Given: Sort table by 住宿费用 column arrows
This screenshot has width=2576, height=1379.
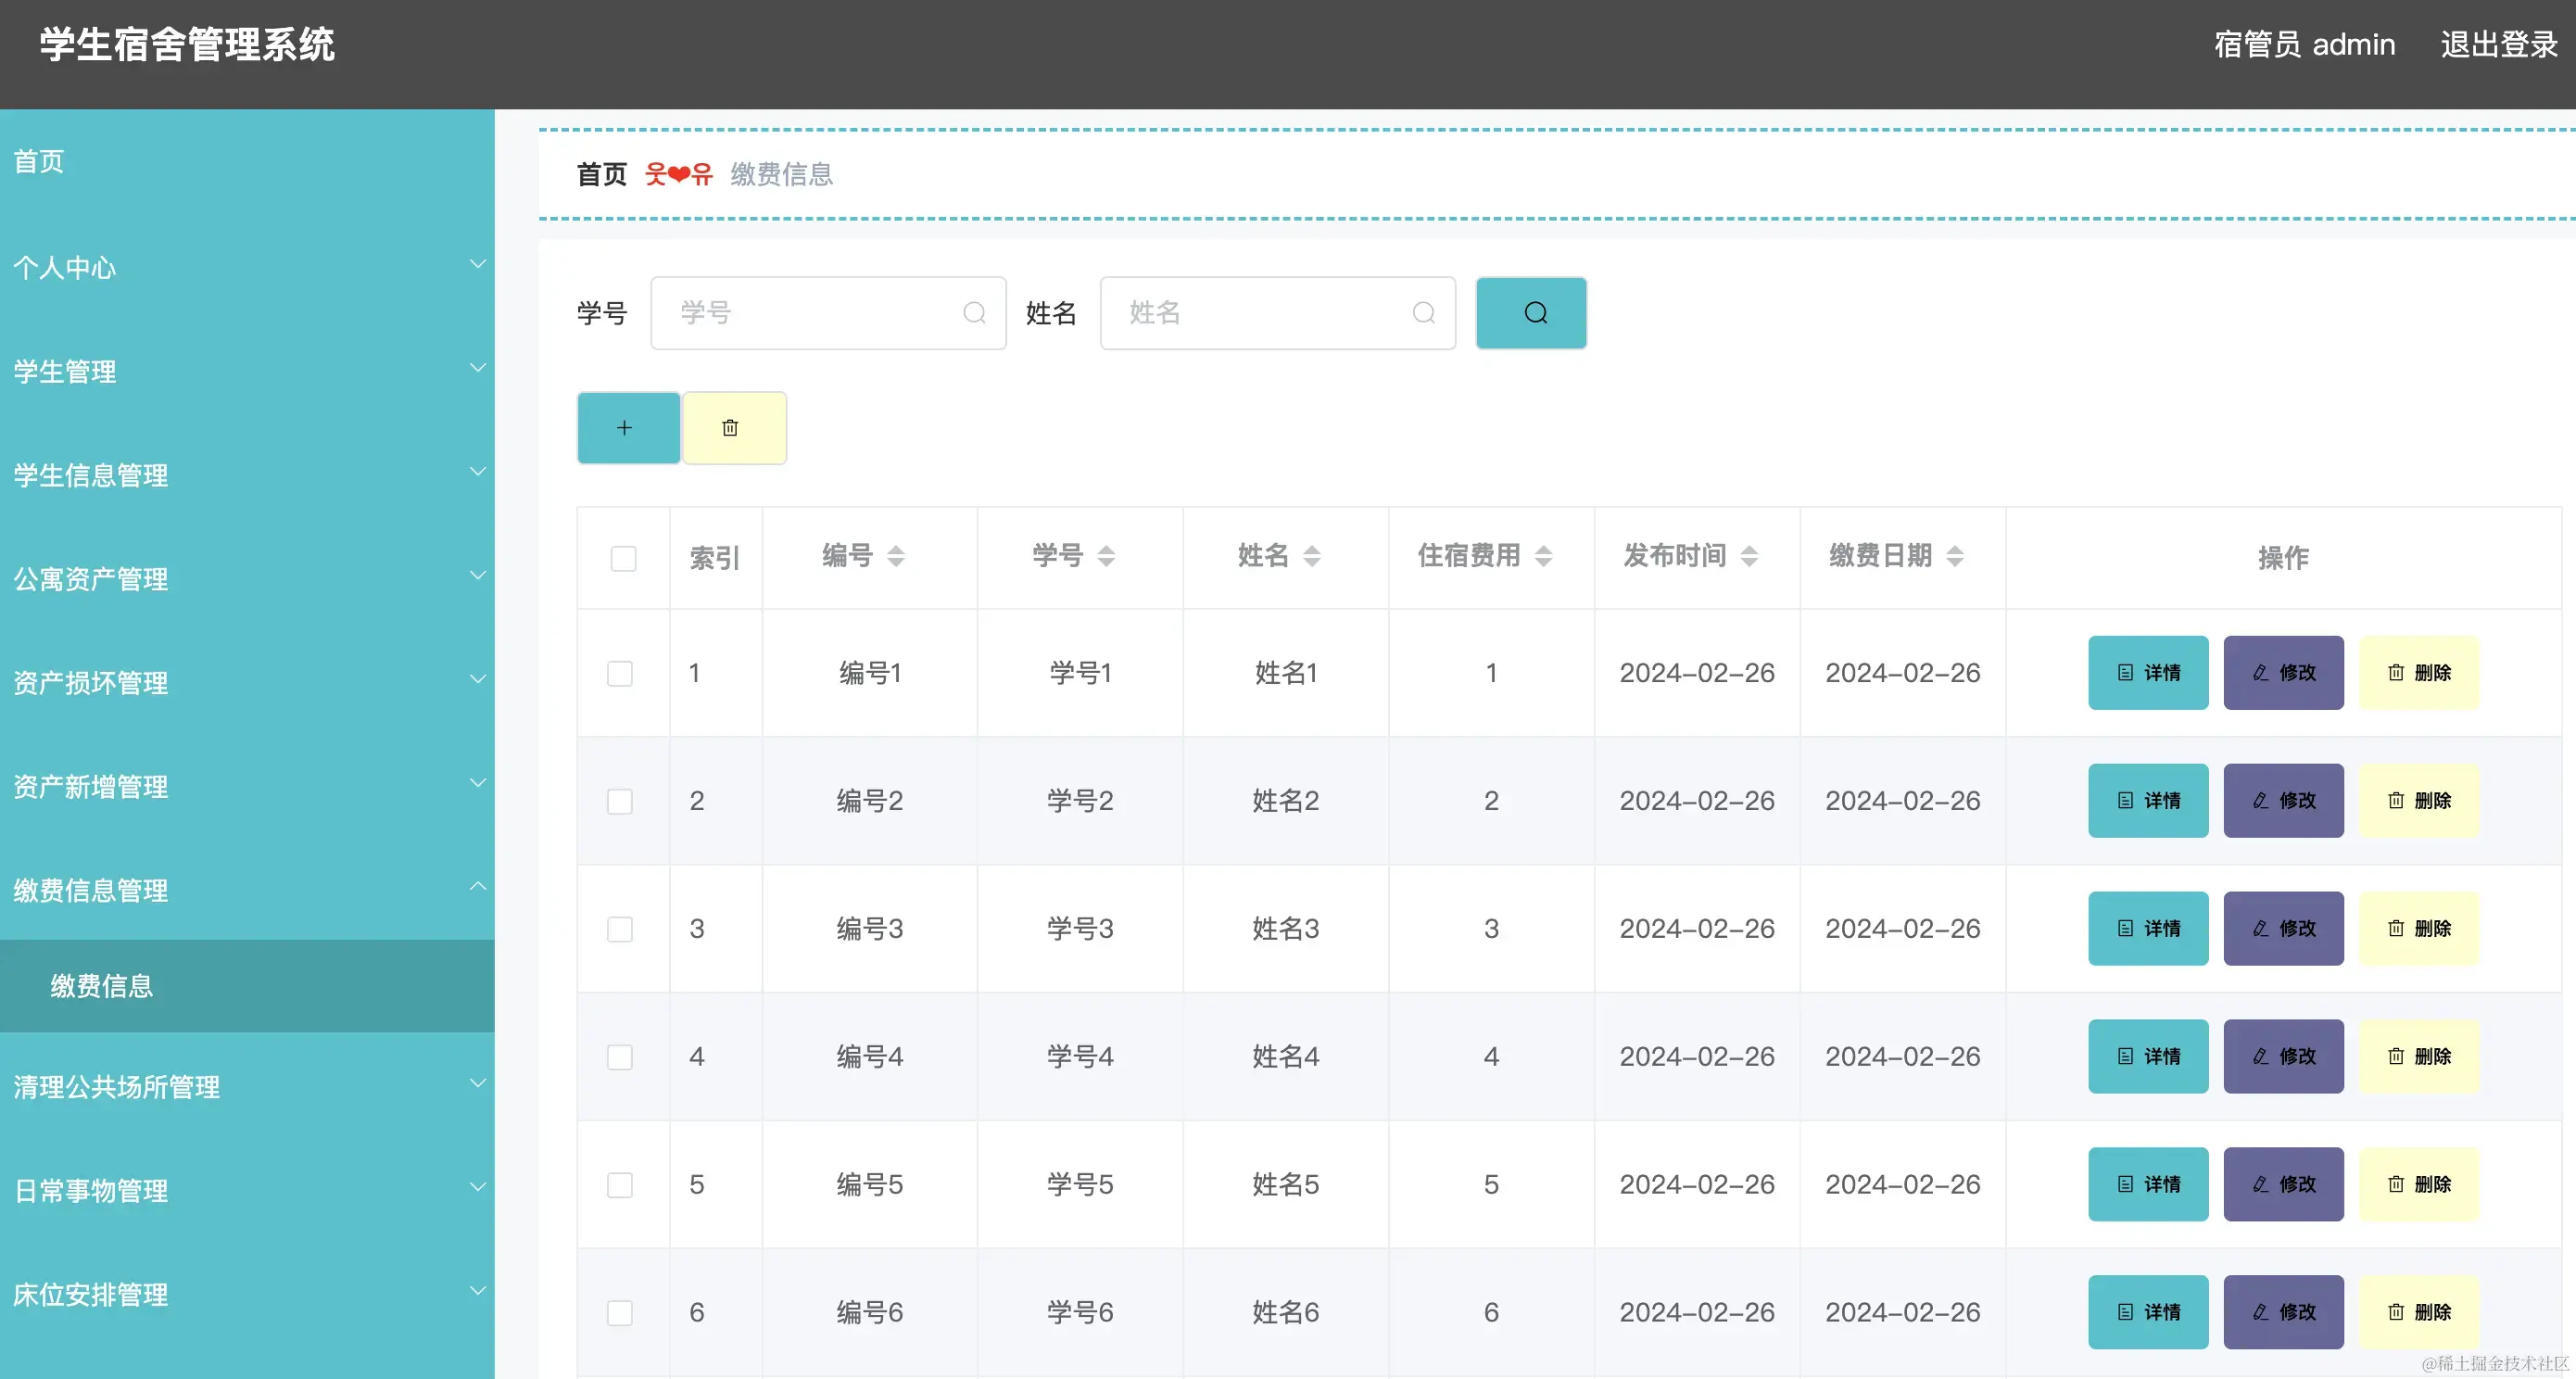Looking at the screenshot, I should click(x=1544, y=556).
